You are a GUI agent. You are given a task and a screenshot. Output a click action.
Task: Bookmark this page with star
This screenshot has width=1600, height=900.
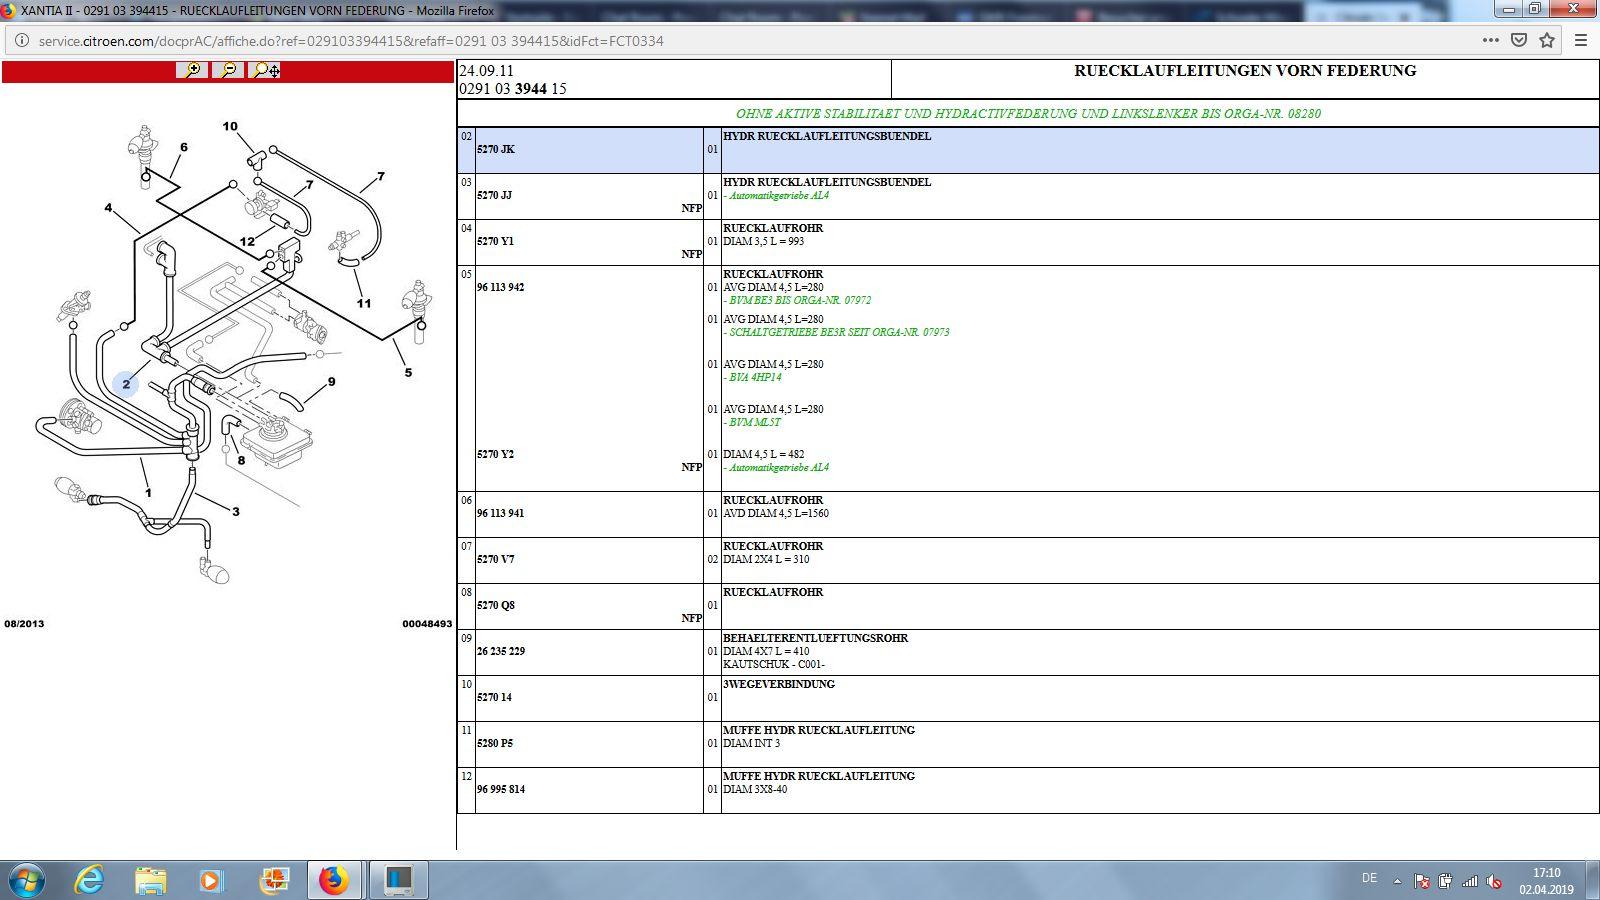[x=1547, y=41]
